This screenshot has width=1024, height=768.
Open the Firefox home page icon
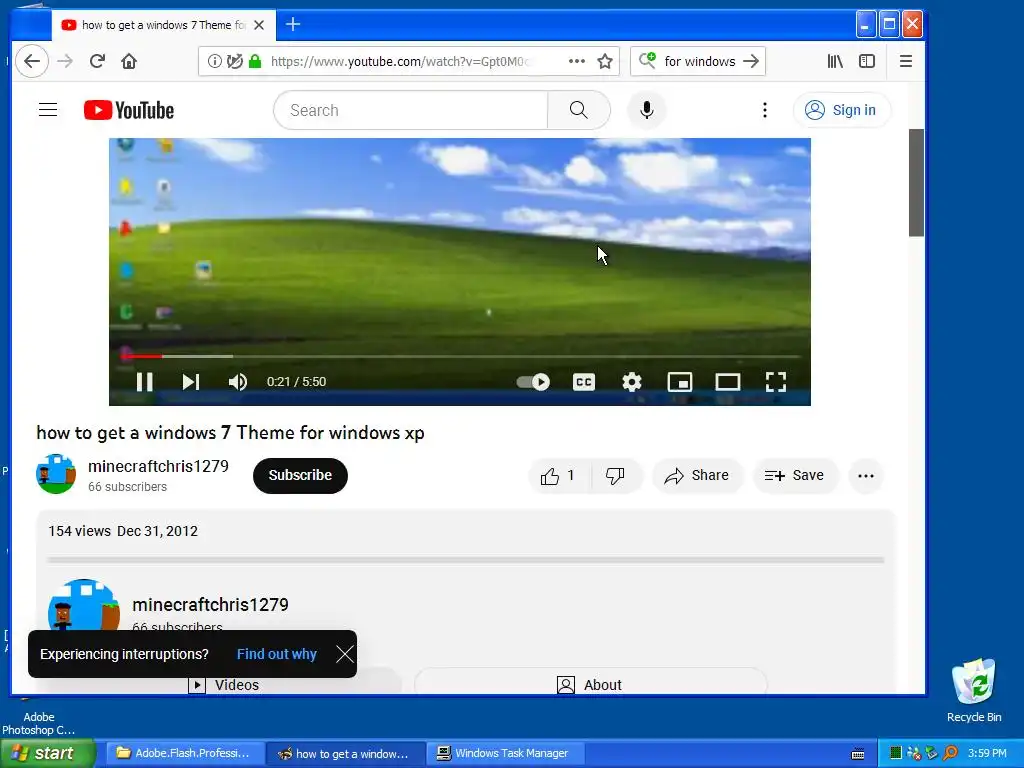[129, 61]
